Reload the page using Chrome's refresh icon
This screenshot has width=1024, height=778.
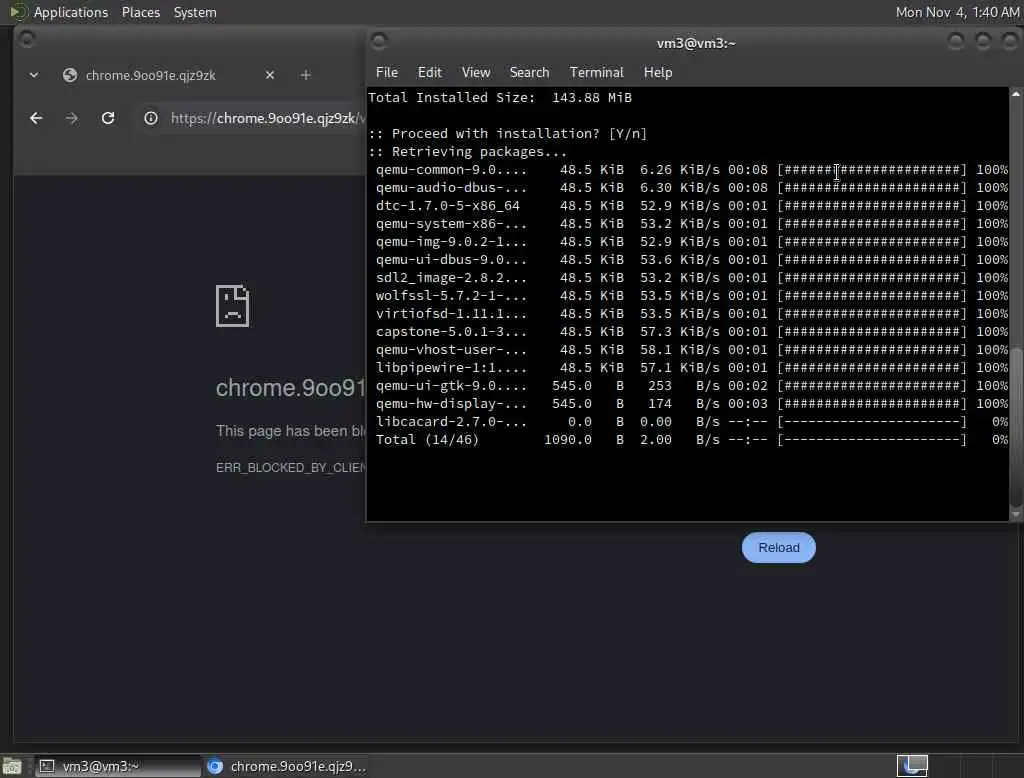click(x=108, y=118)
